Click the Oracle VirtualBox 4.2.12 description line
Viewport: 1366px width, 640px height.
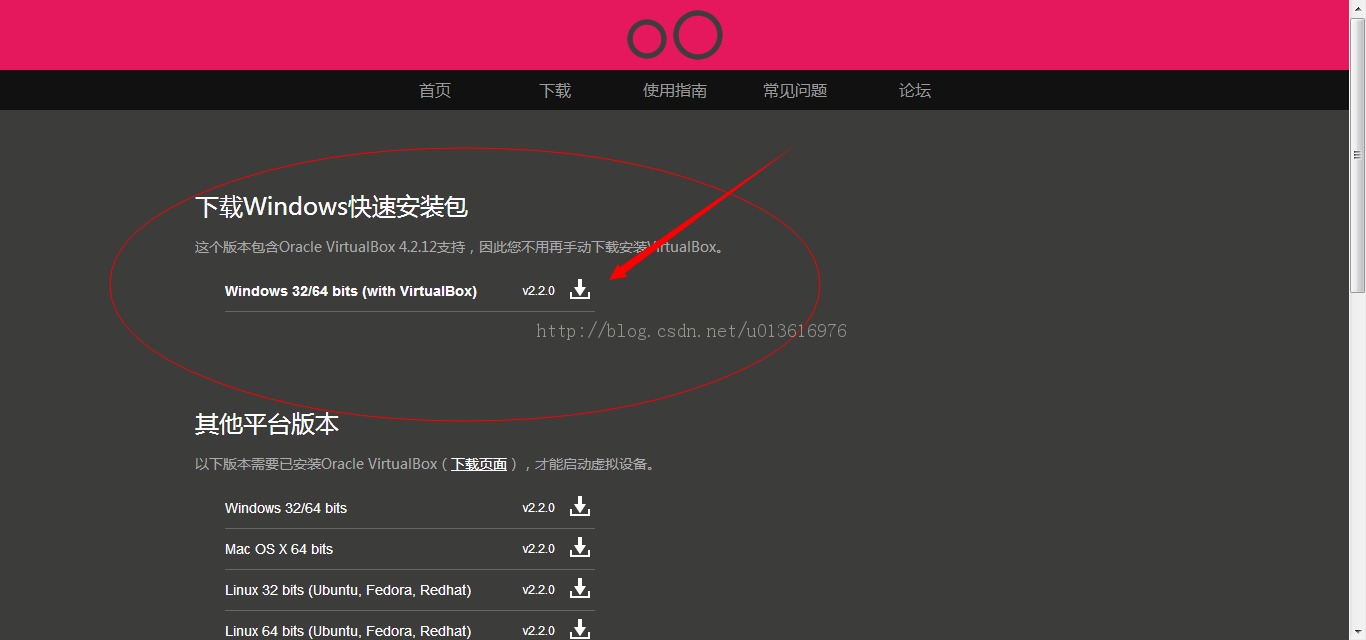[x=459, y=247]
